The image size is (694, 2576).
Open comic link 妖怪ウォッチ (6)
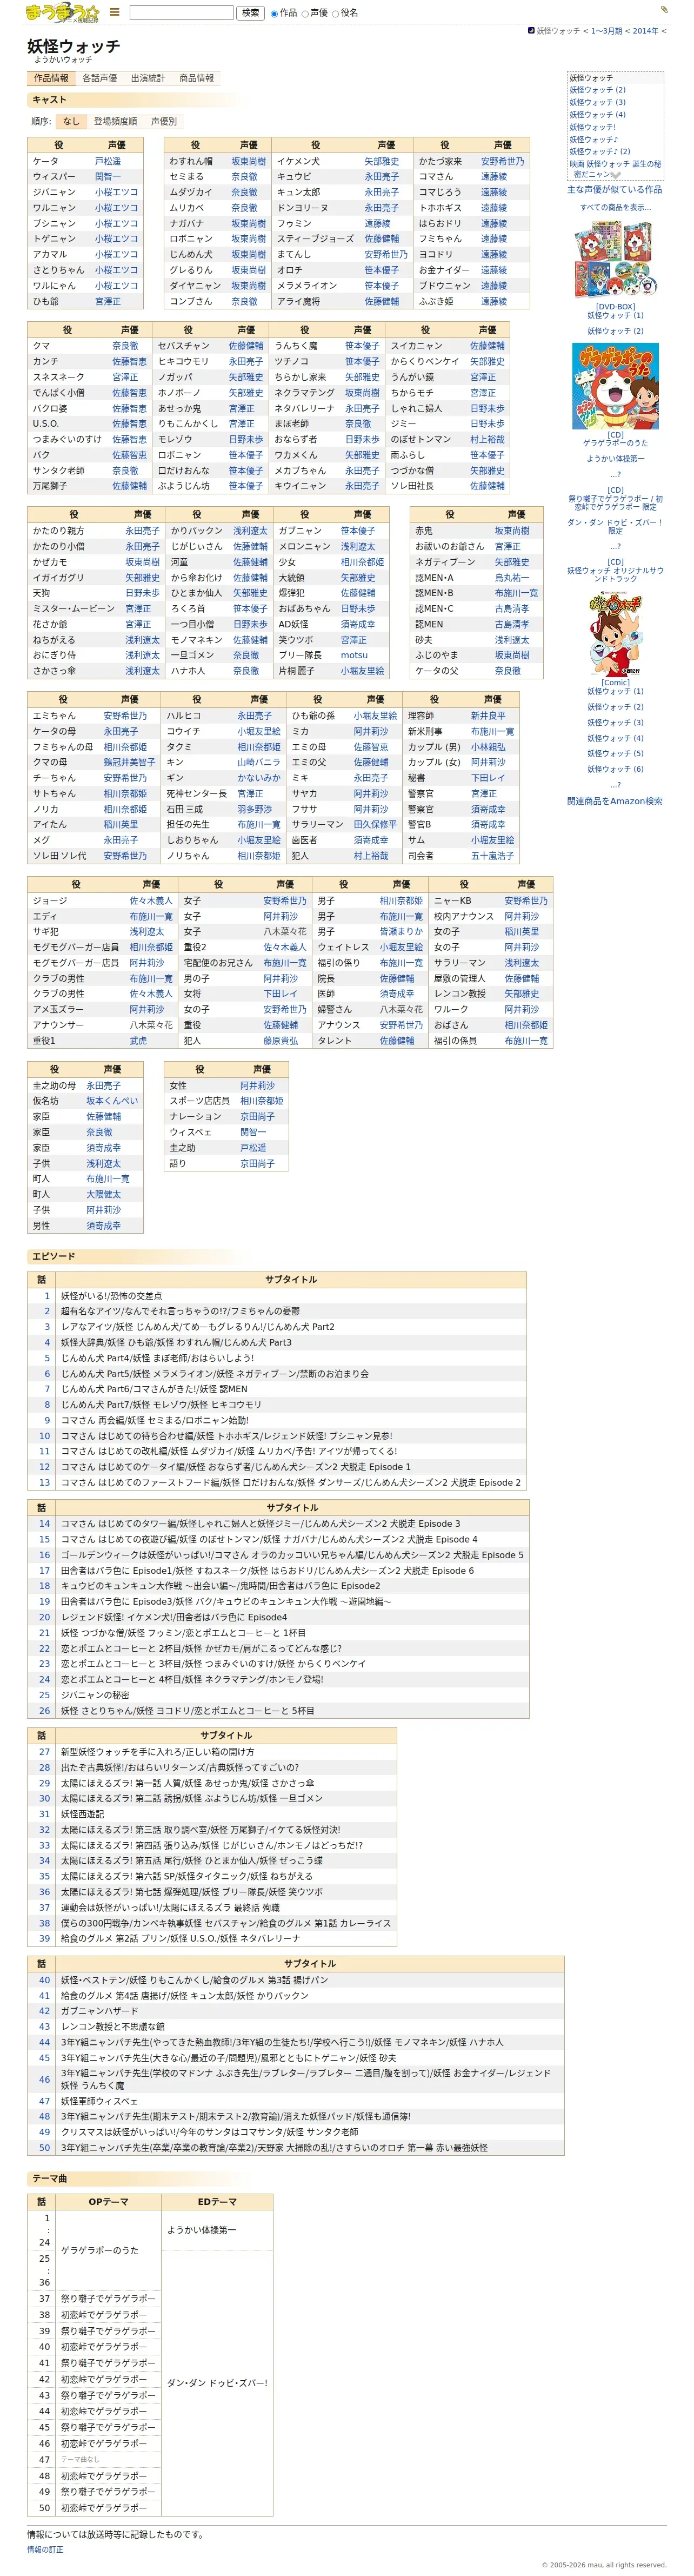coord(615,769)
